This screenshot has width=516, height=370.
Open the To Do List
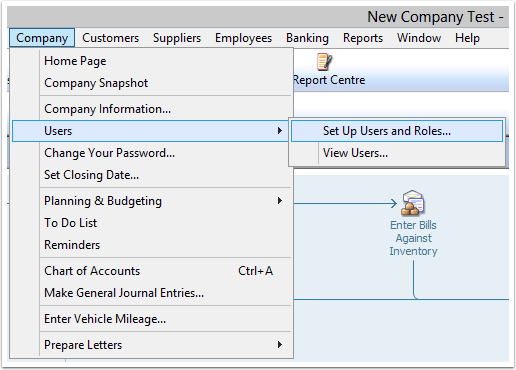tap(152, 223)
